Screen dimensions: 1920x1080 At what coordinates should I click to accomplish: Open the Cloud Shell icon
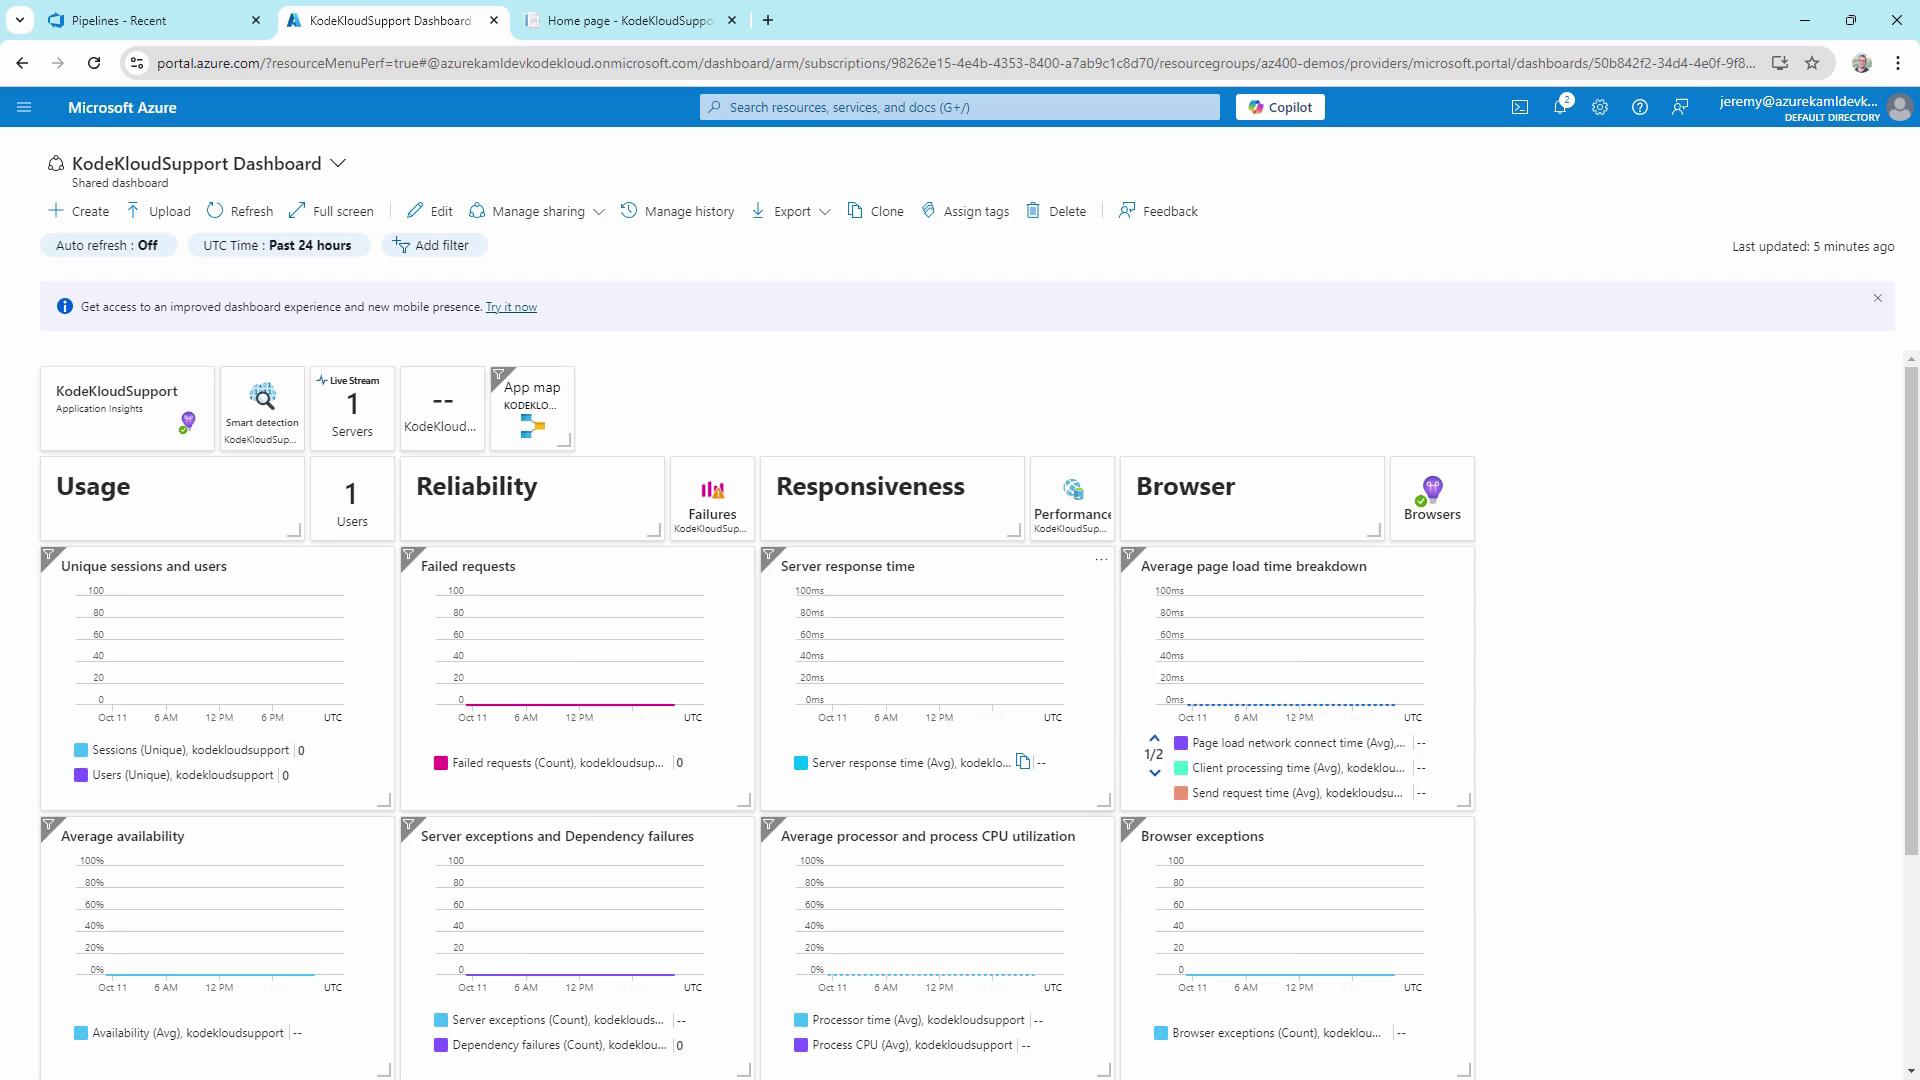pos(1519,107)
